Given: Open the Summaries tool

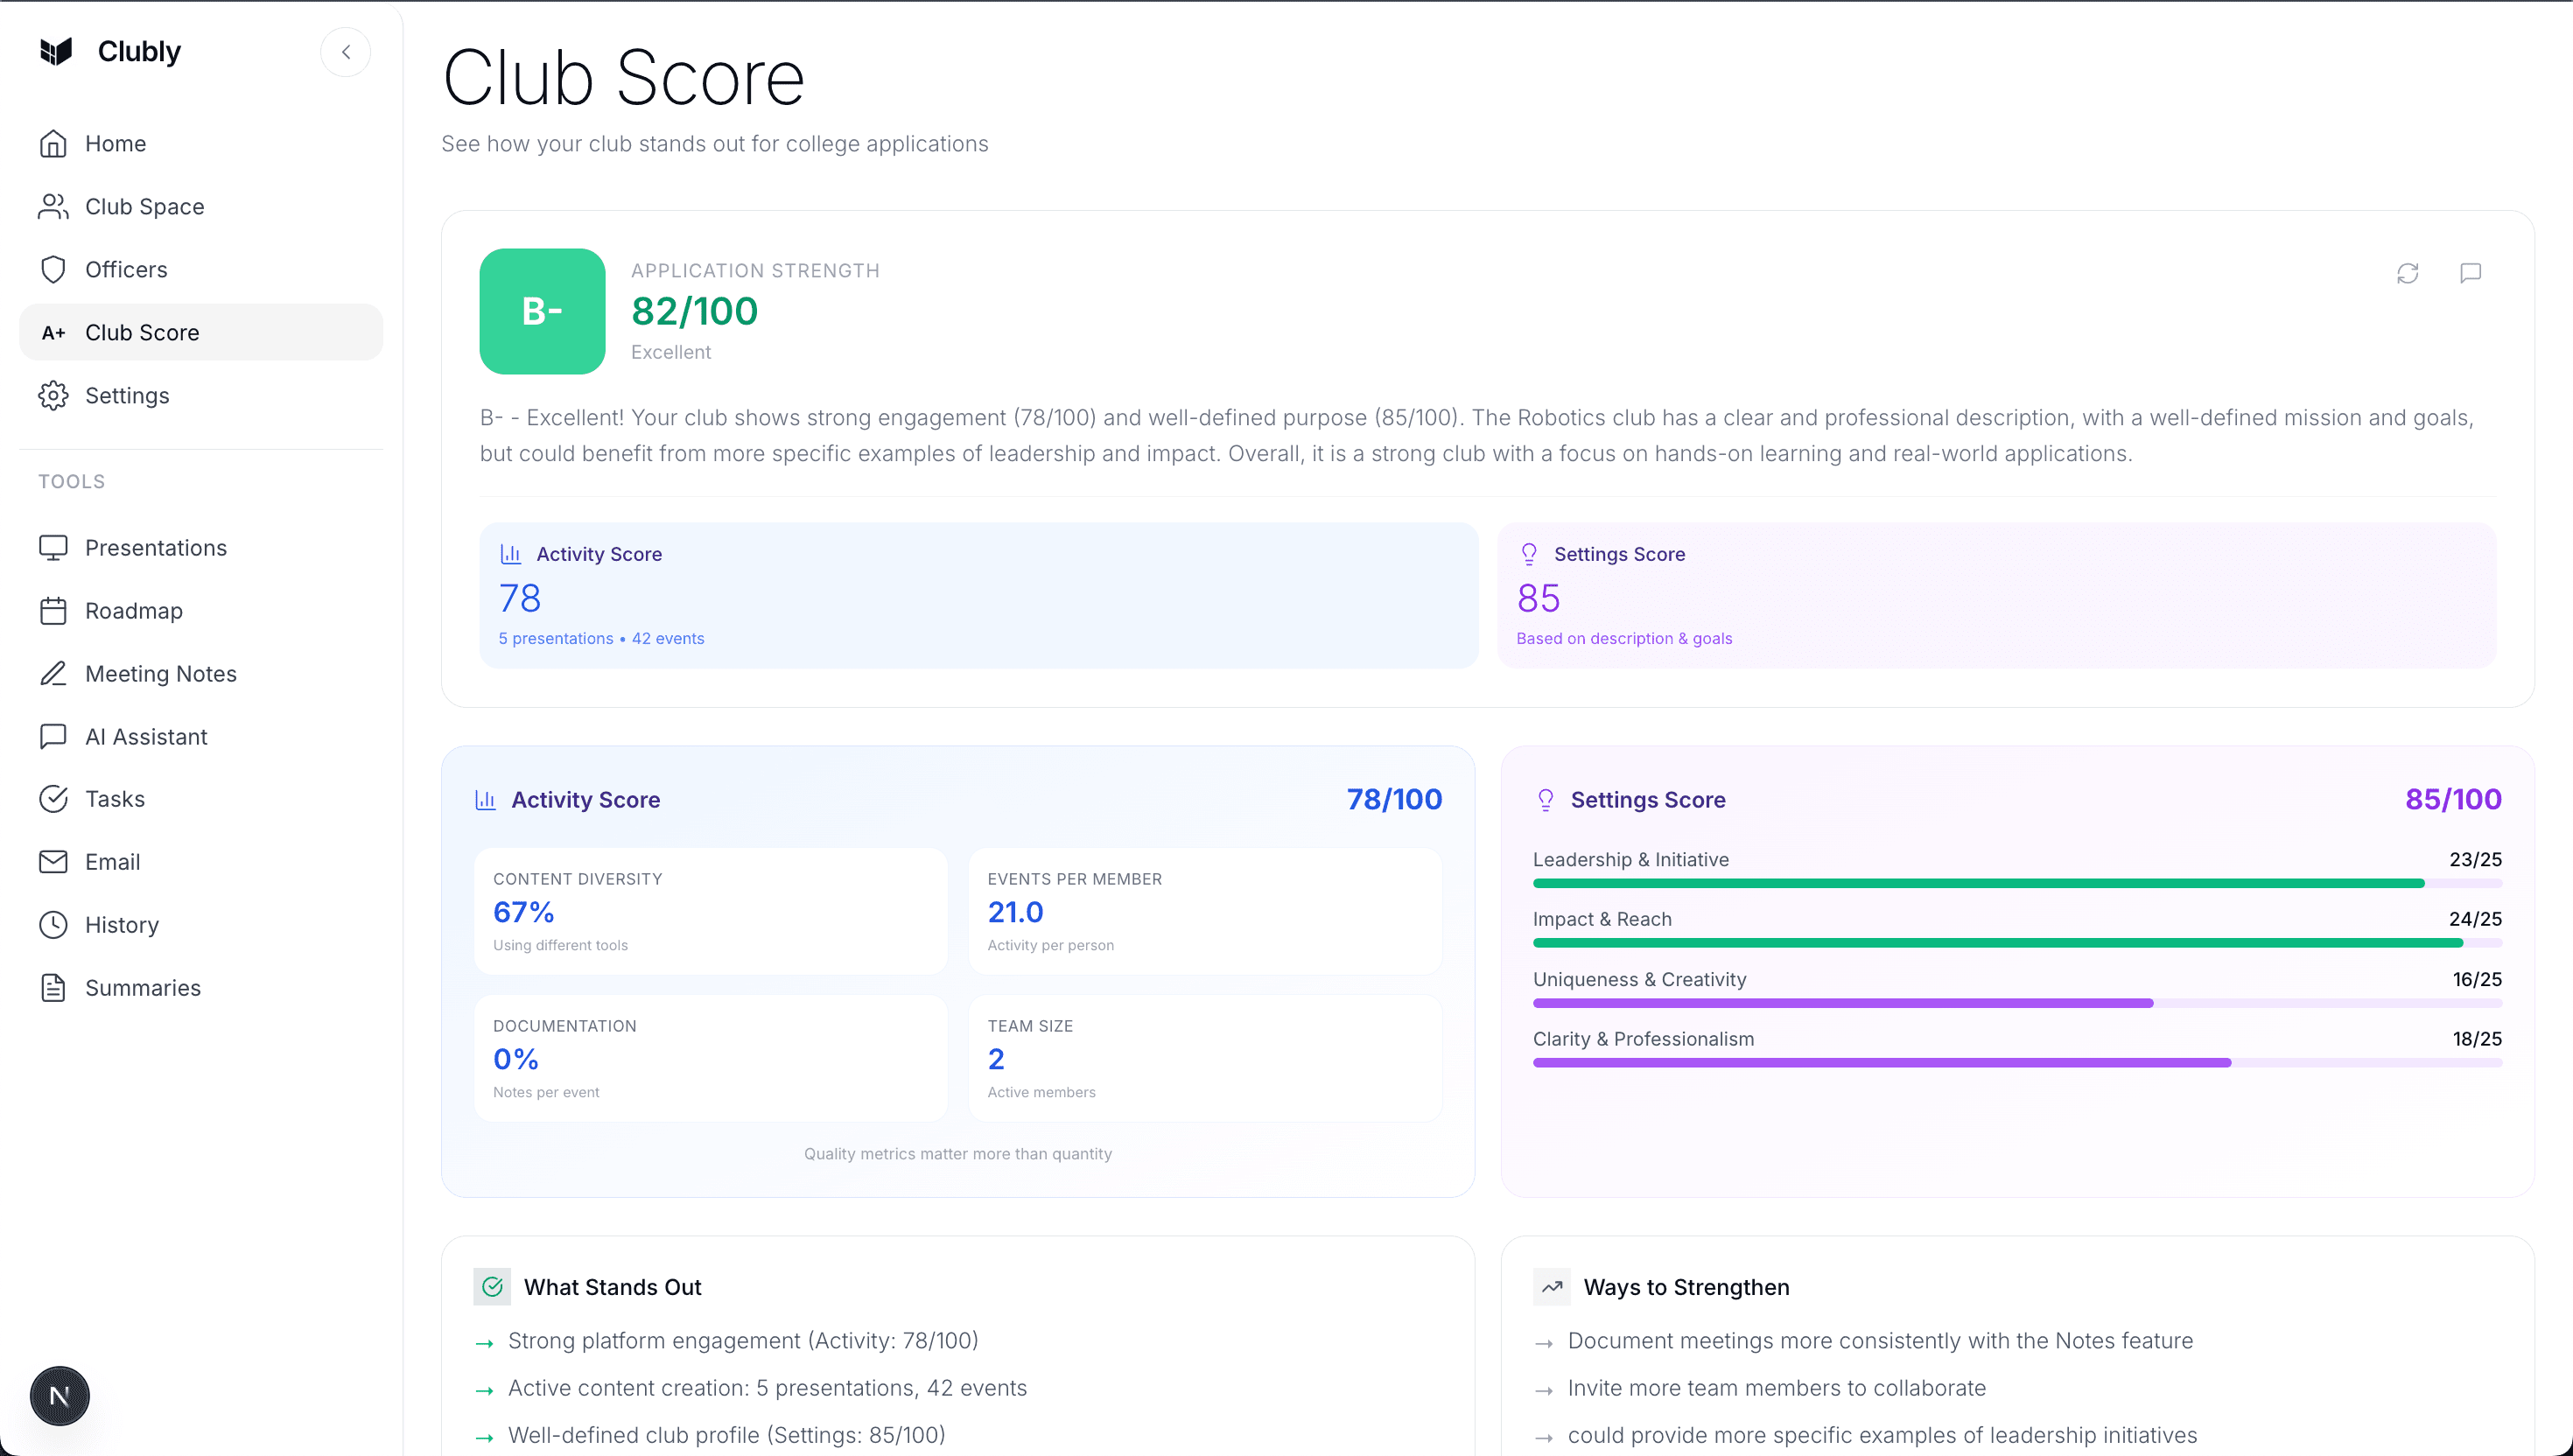Looking at the screenshot, I should (143, 987).
